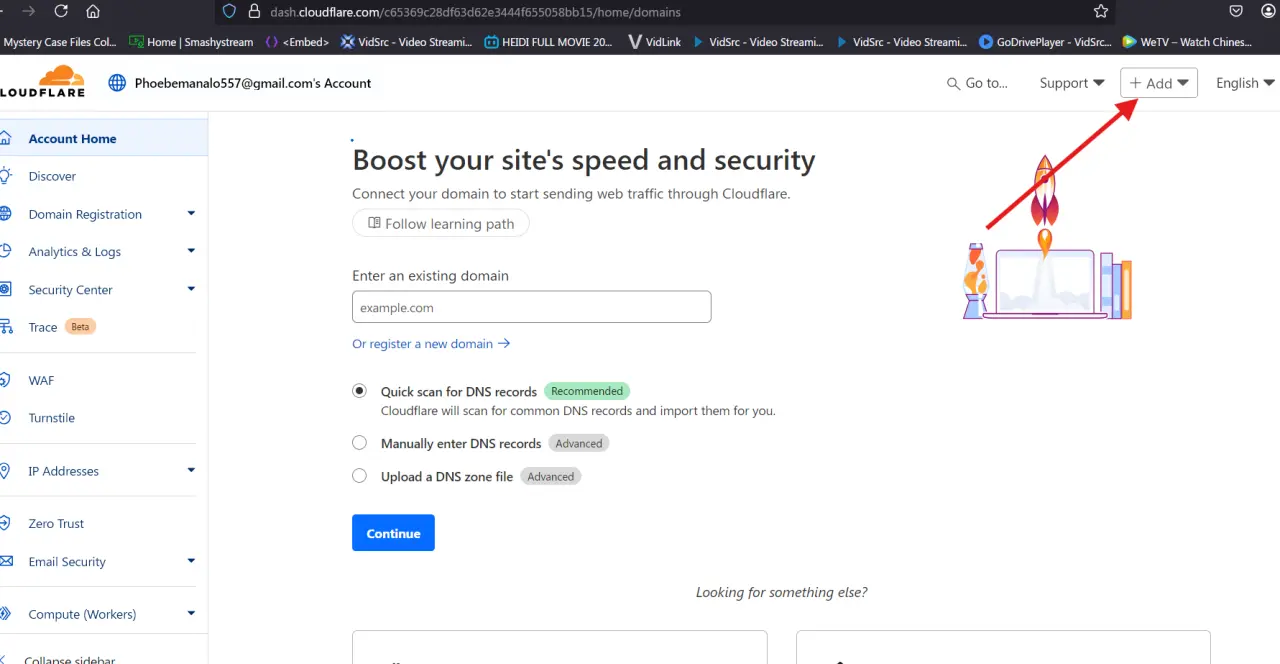Click the Beta badge next to Trace
1280x664 pixels.
(x=80, y=327)
